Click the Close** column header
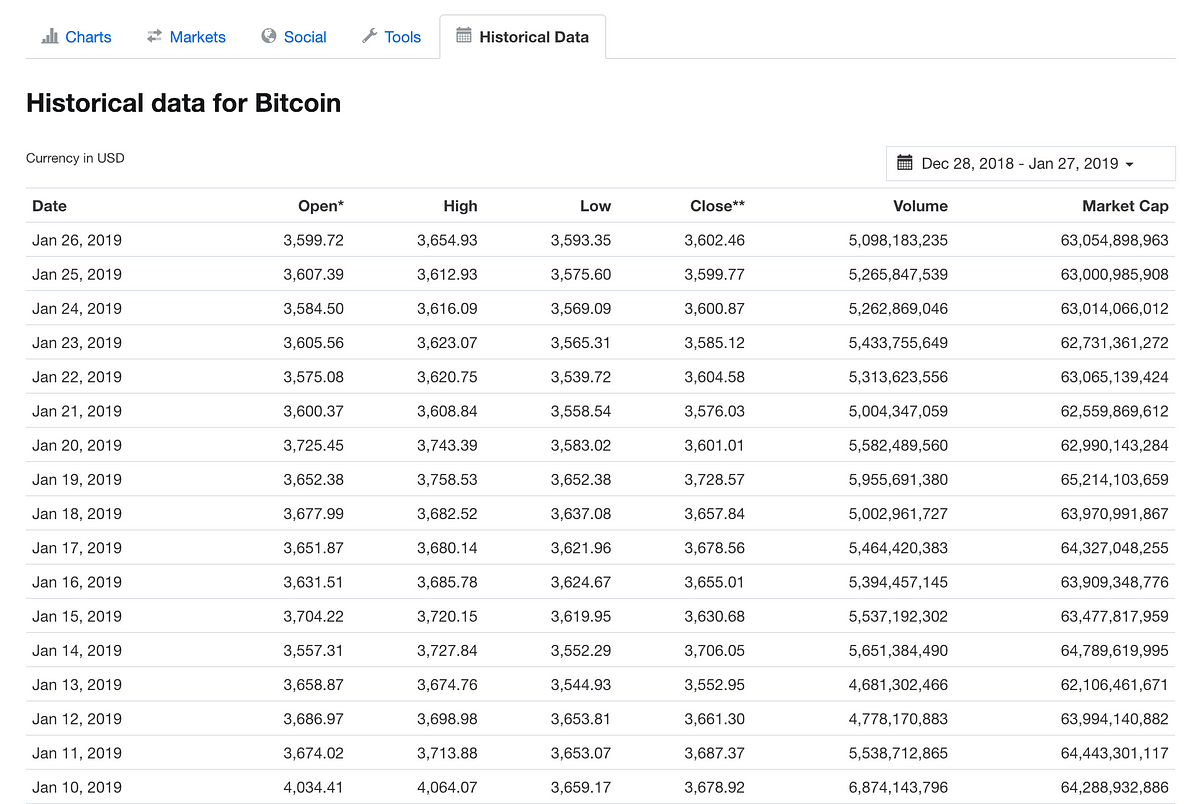The width and height of the screenshot is (1200, 804). point(717,206)
